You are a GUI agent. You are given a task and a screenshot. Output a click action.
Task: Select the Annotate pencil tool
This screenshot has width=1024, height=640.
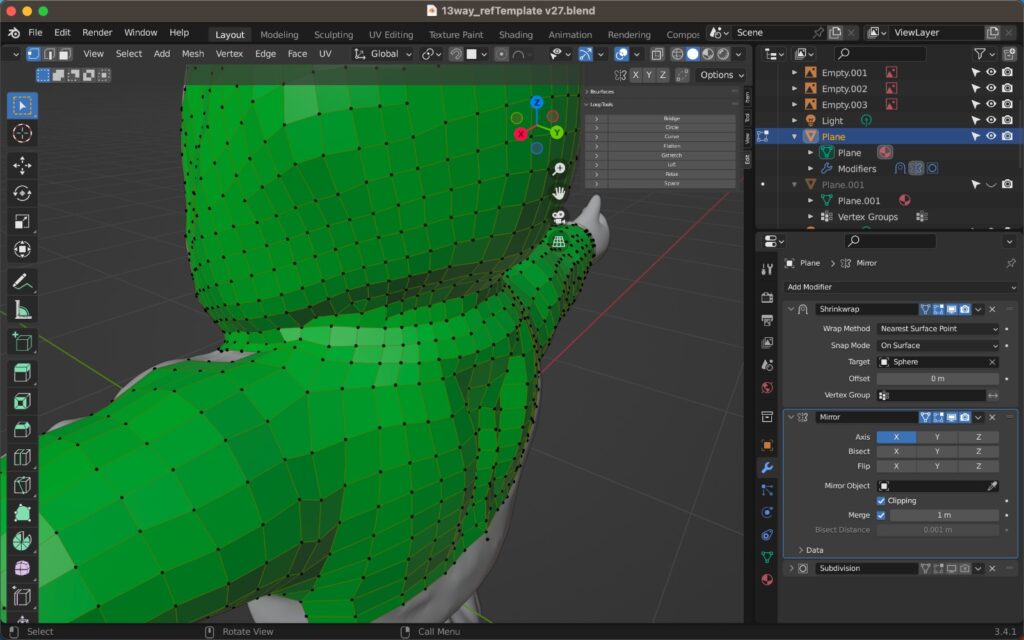(x=22, y=282)
